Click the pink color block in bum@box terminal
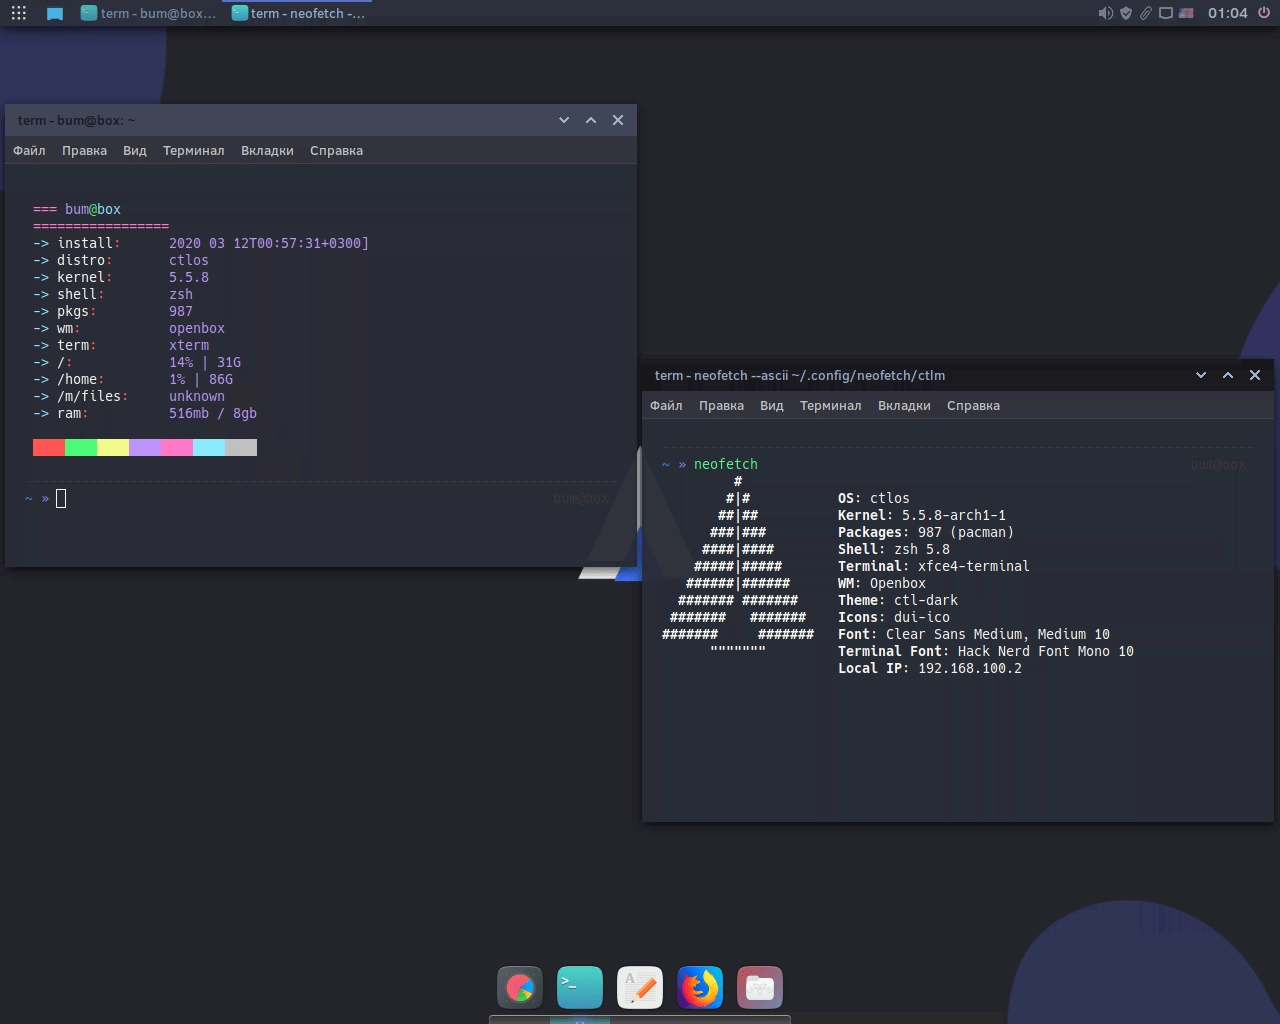The image size is (1280, 1024). [177, 447]
